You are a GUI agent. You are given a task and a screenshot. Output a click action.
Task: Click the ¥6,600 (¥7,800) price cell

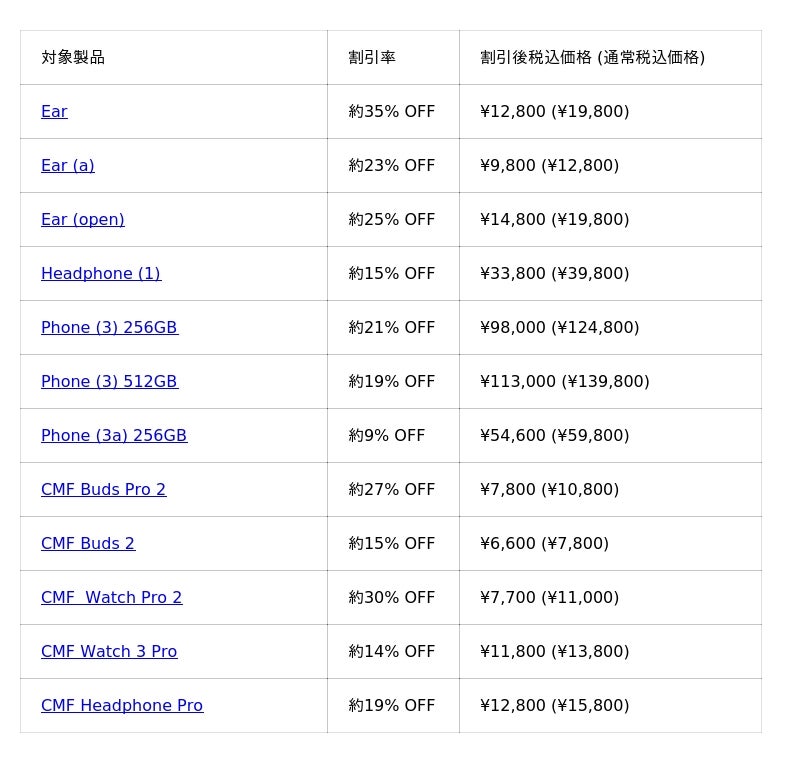point(544,544)
